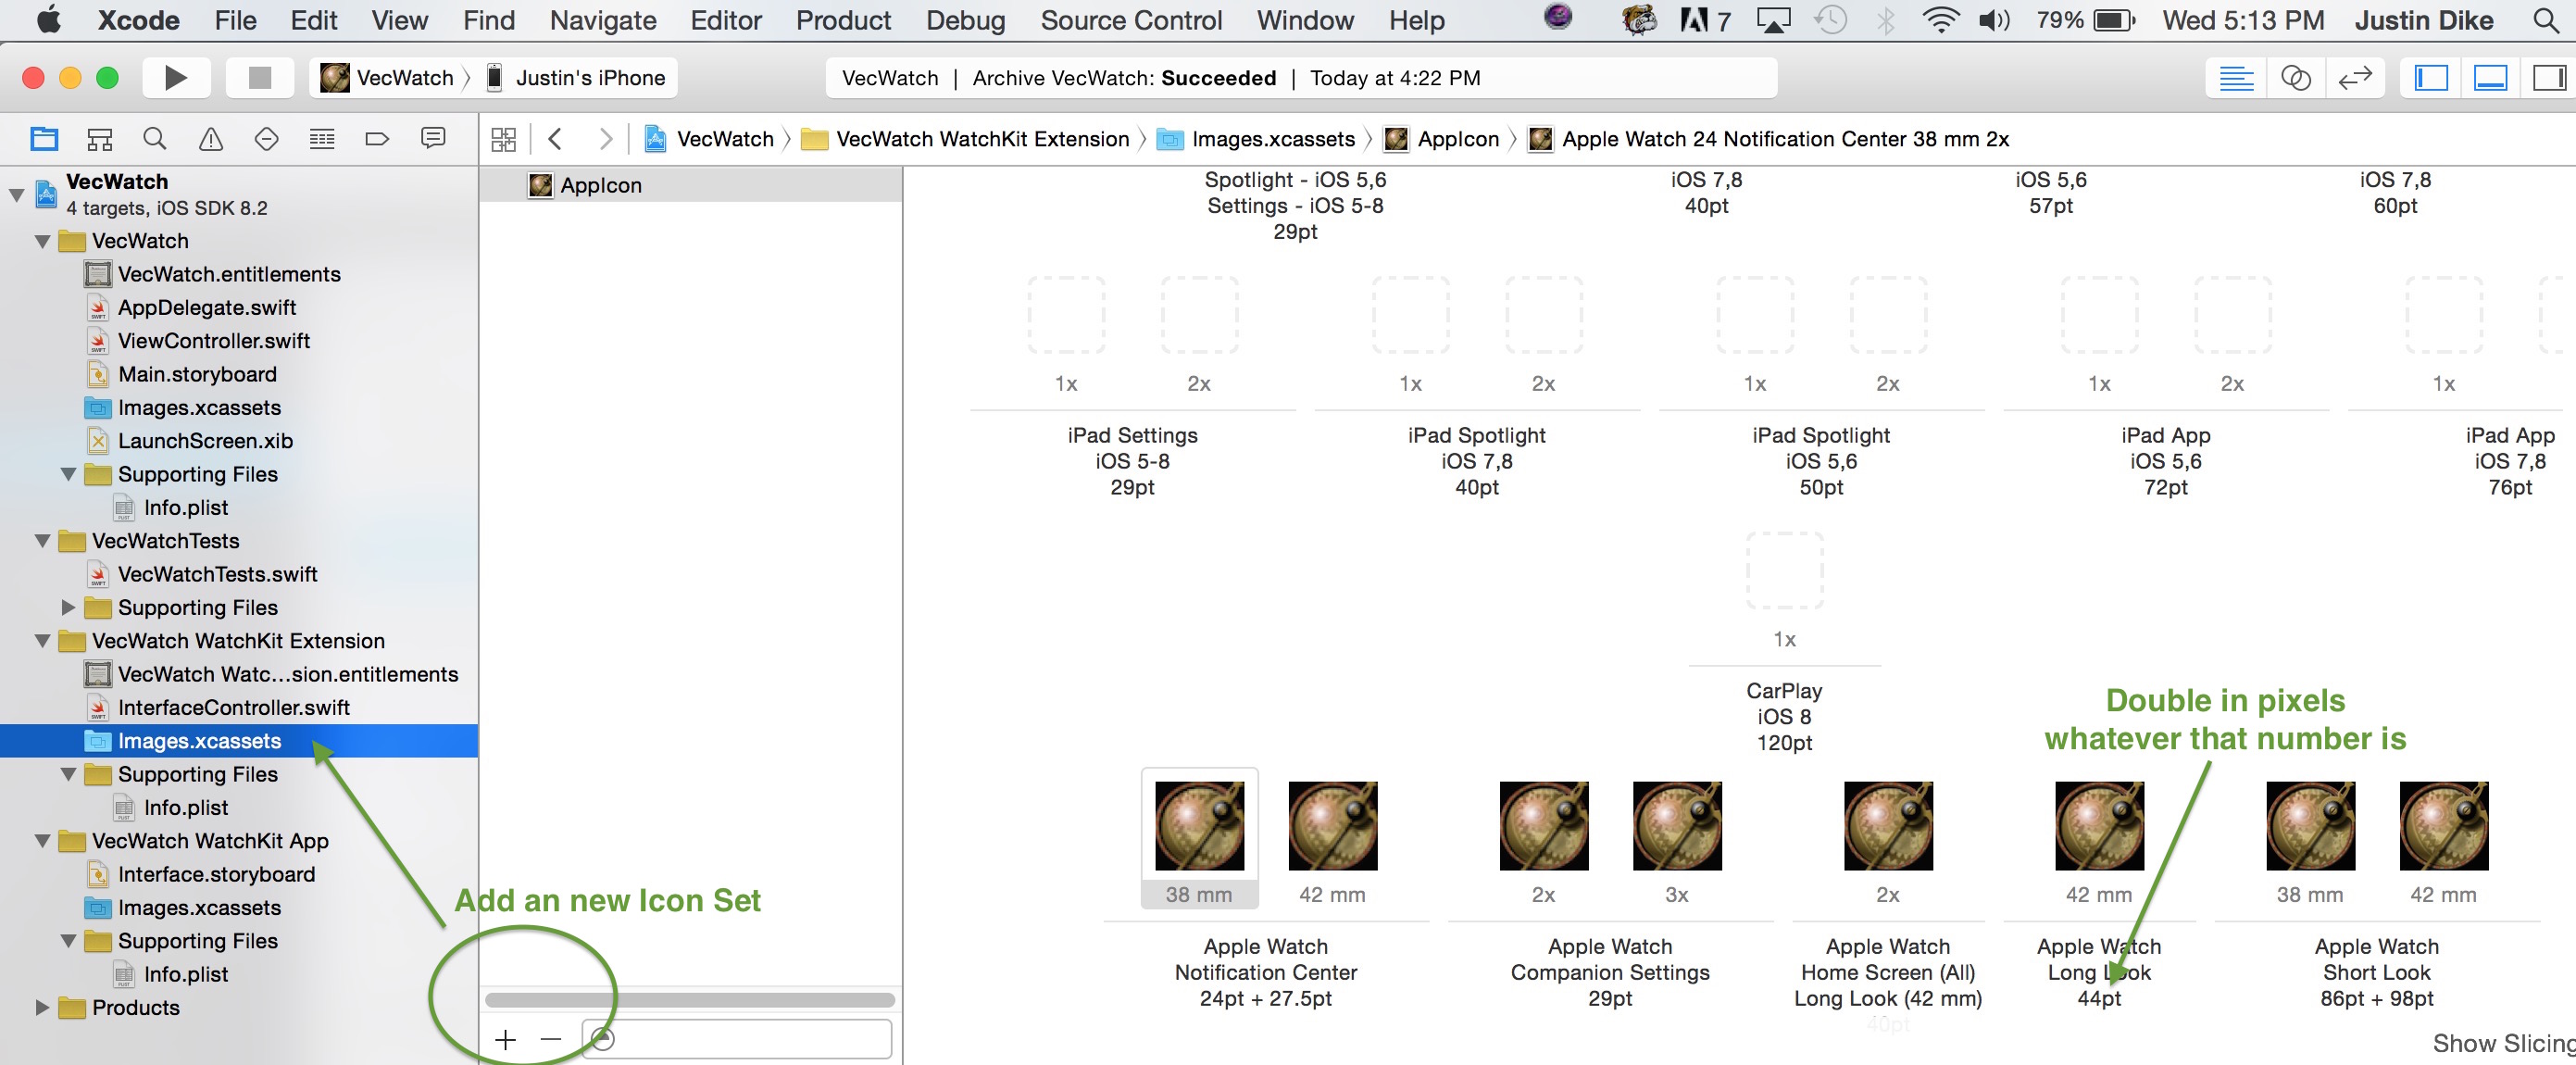Select the 42 mm Notification Center icon
This screenshot has height=1065, width=2576.
coord(1332,828)
